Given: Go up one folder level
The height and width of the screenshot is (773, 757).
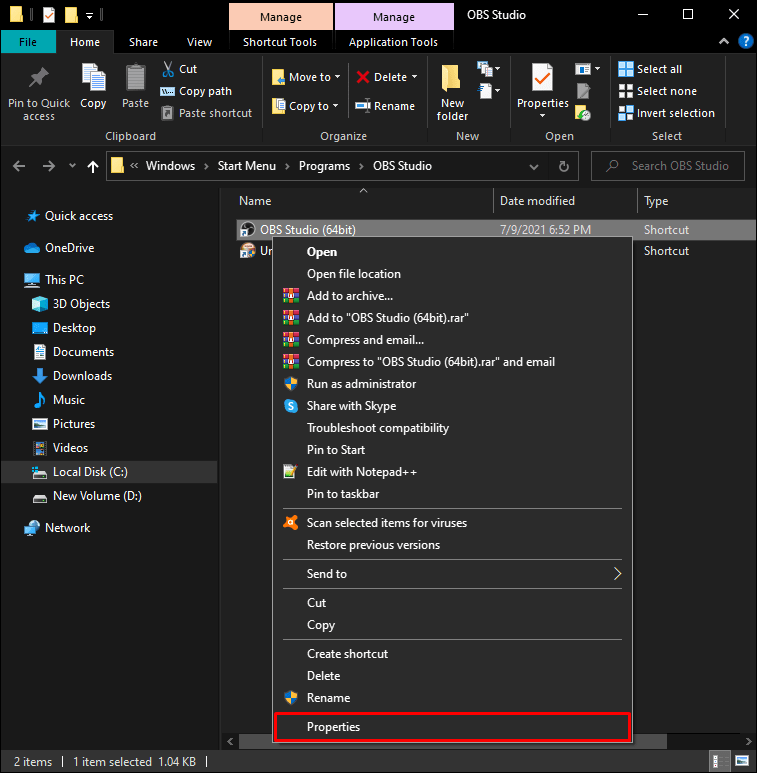Looking at the screenshot, I should (x=93, y=167).
